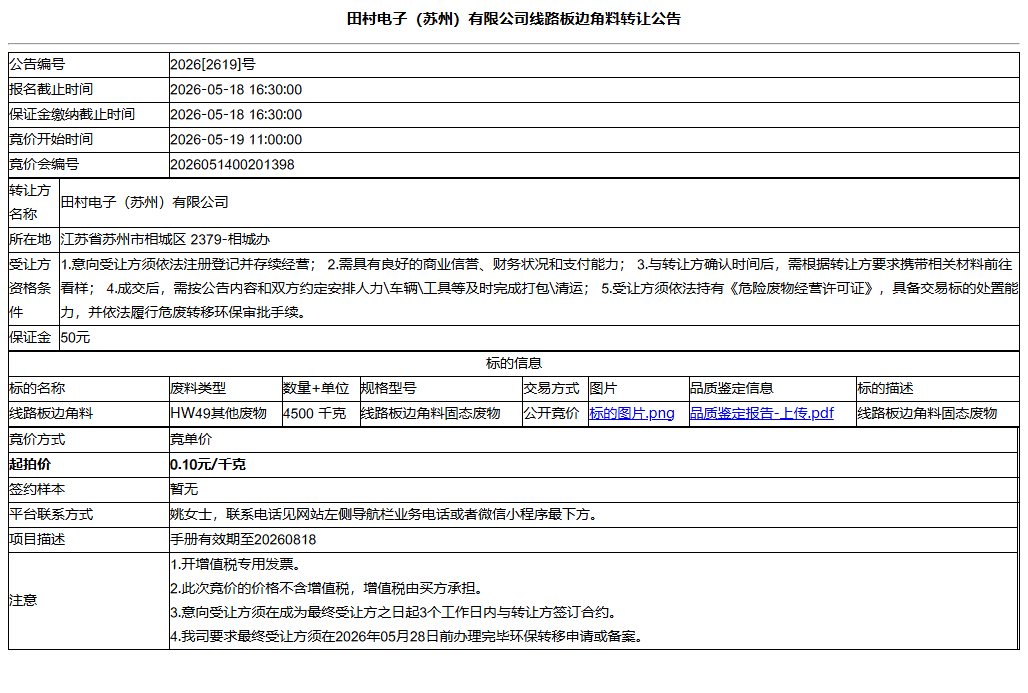This screenshot has height=693, width=1028.
Task: Click the quantity cell 4500 千克
Action: click(x=321, y=414)
